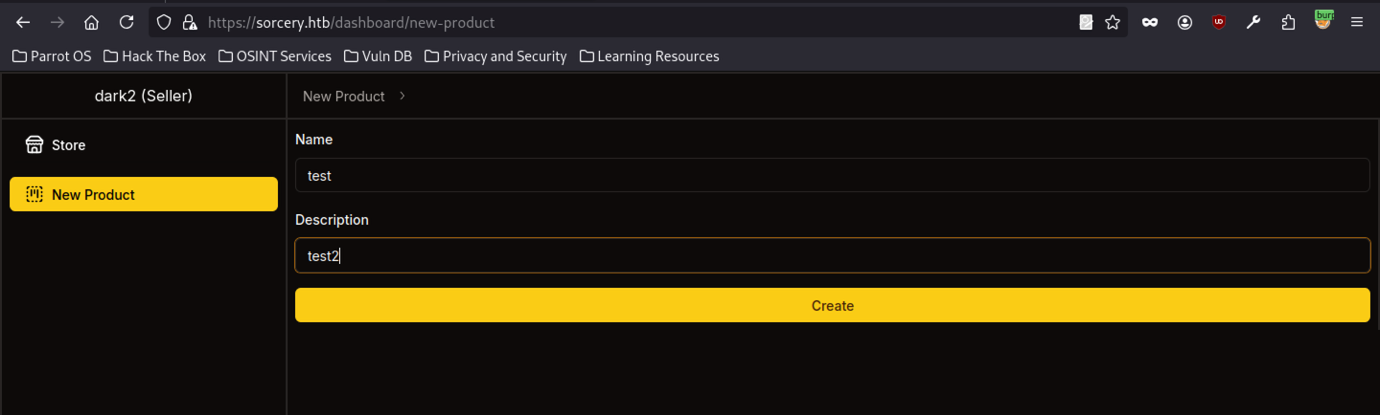
Task: Open the wrench developer tools icon
Action: point(1253,22)
